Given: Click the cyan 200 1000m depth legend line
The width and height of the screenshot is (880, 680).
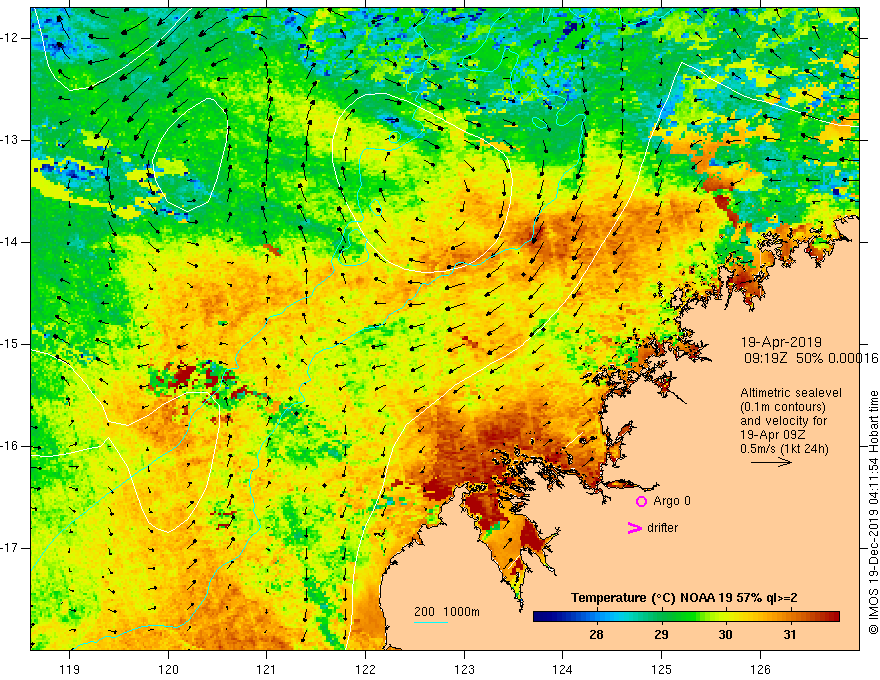Looking at the screenshot, I should point(431,622).
